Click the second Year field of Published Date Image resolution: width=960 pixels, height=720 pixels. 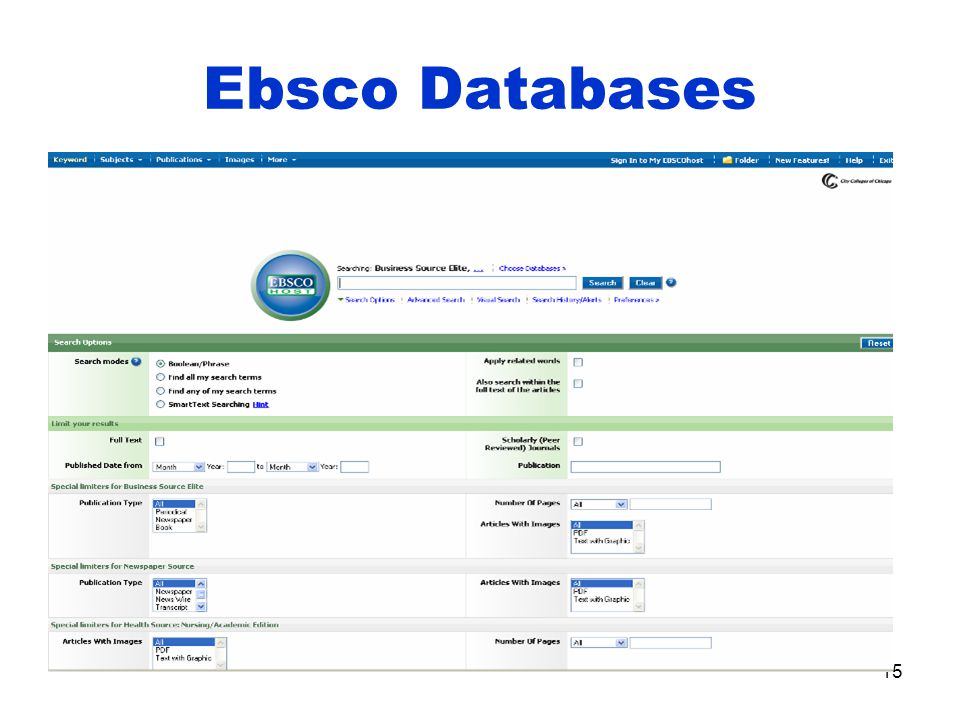coord(354,467)
